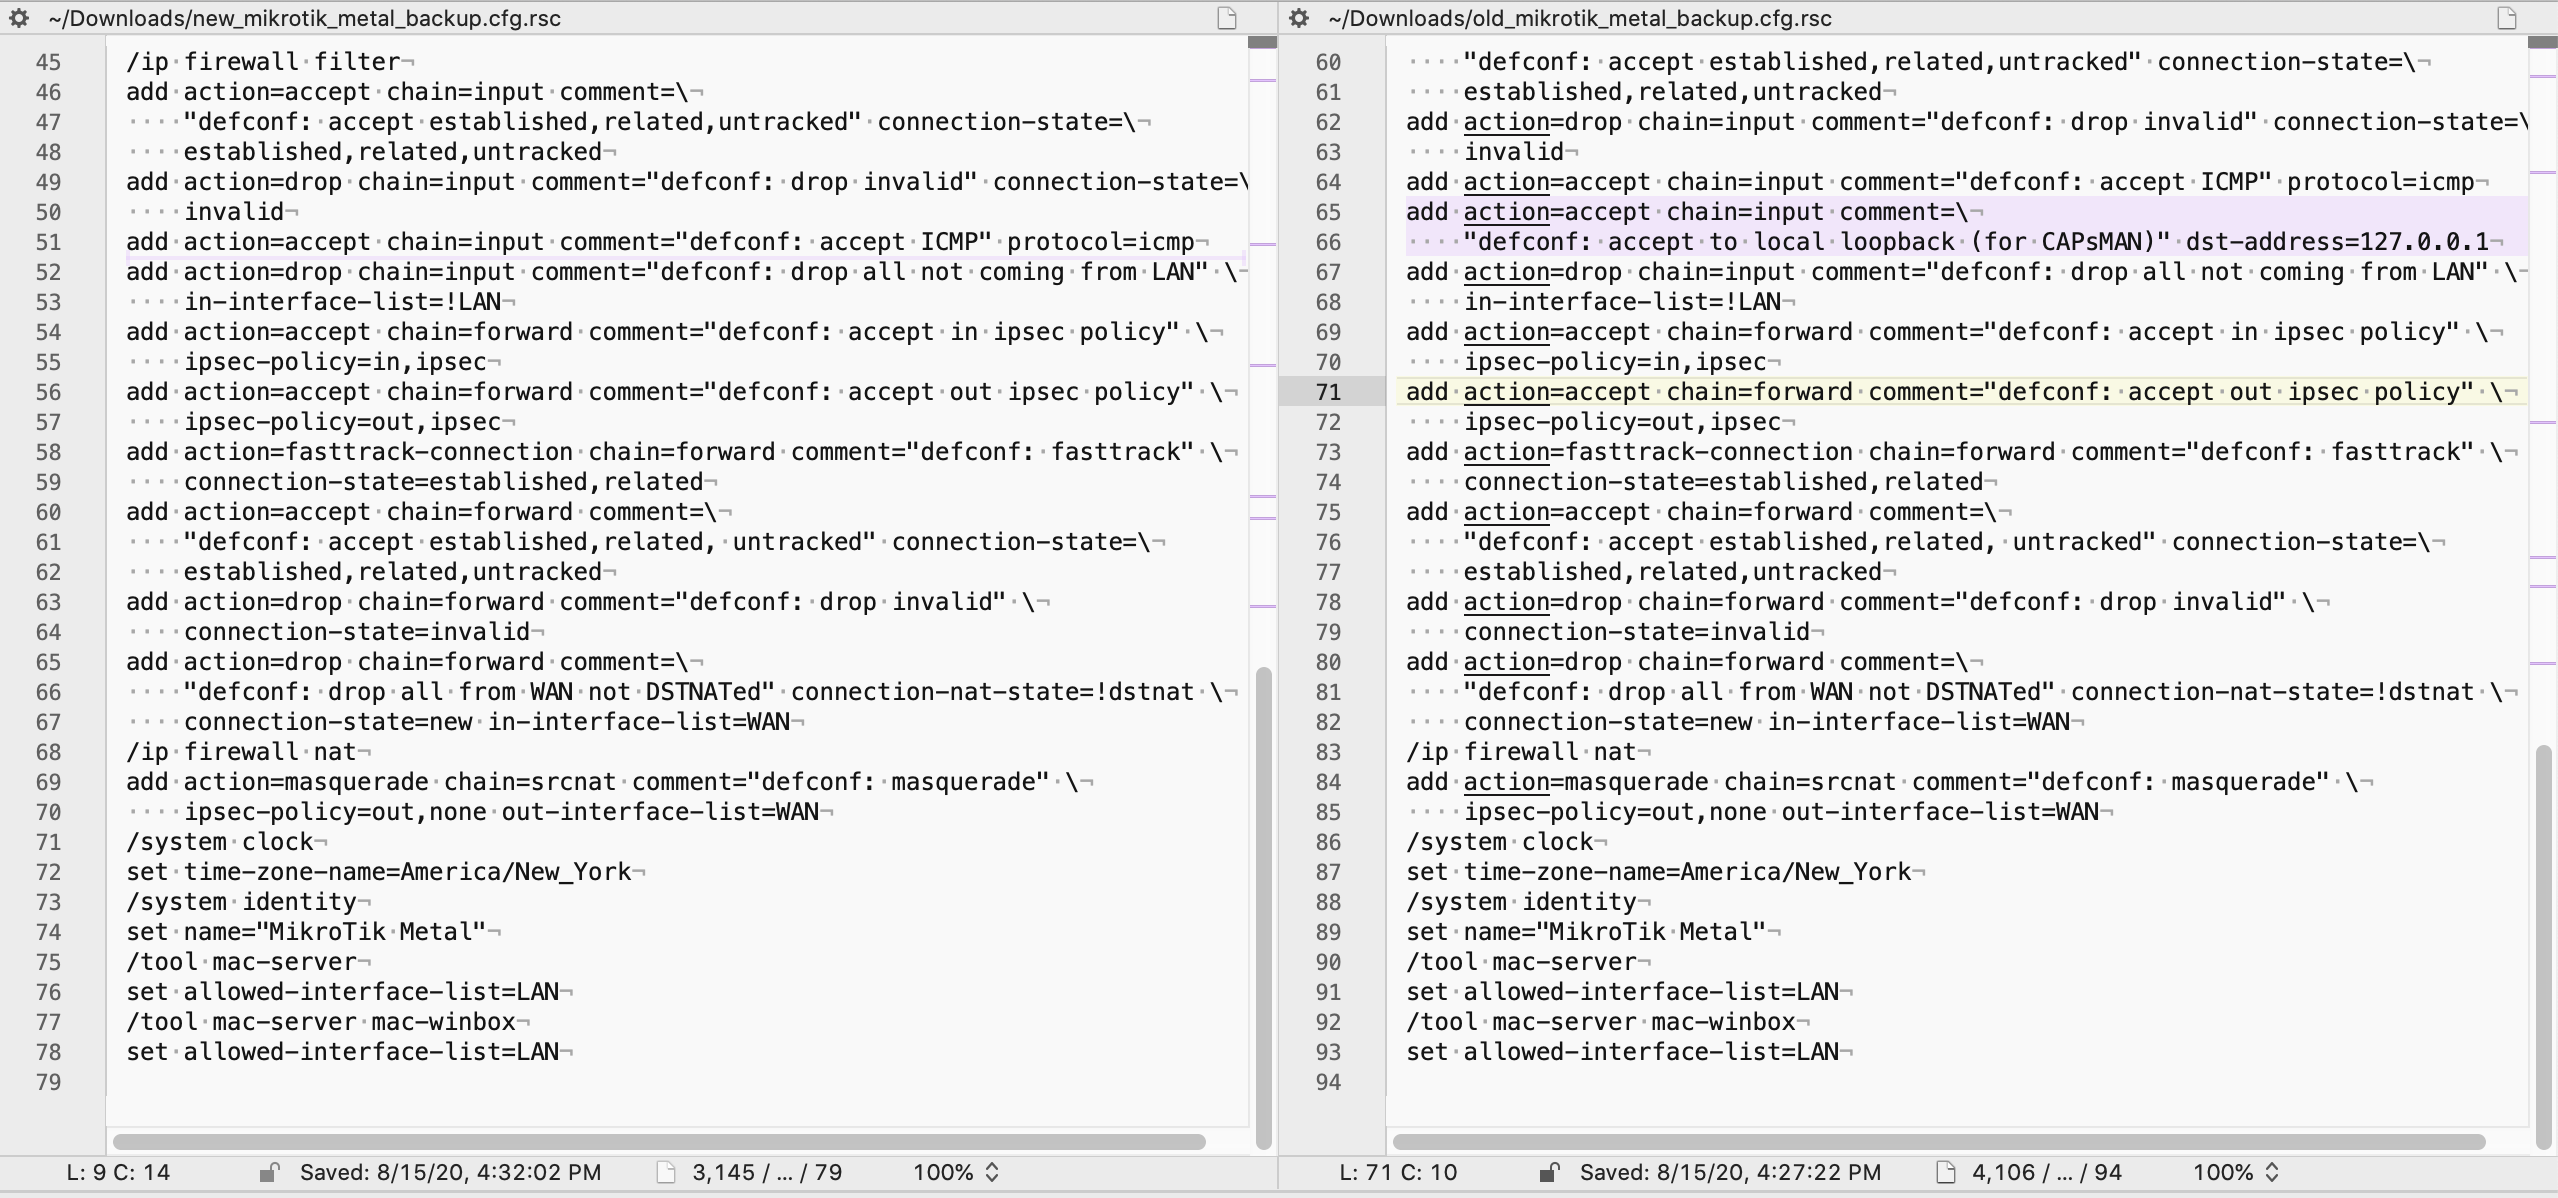
Task: Click the document statistics page icon in right status bar
Action: (1946, 1172)
